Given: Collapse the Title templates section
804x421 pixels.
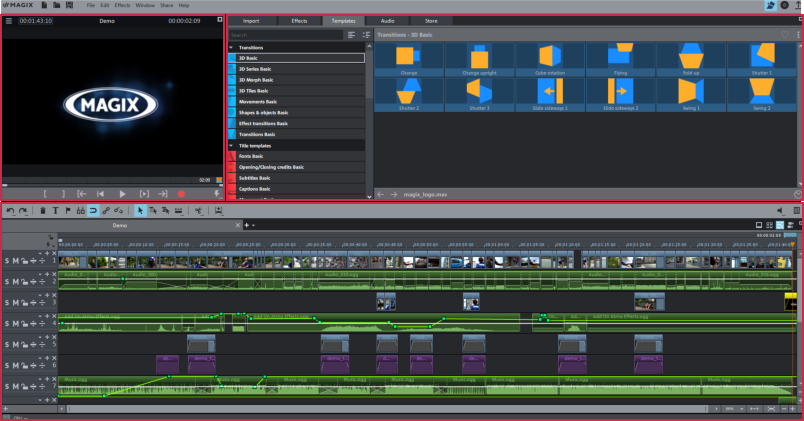Looking at the screenshot, I should (231, 146).
